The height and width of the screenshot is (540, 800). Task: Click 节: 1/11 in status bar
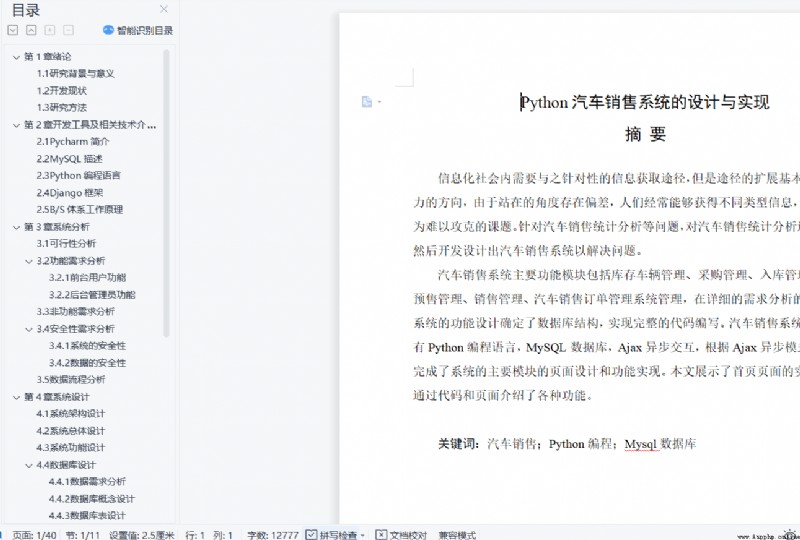click(83, 535)
